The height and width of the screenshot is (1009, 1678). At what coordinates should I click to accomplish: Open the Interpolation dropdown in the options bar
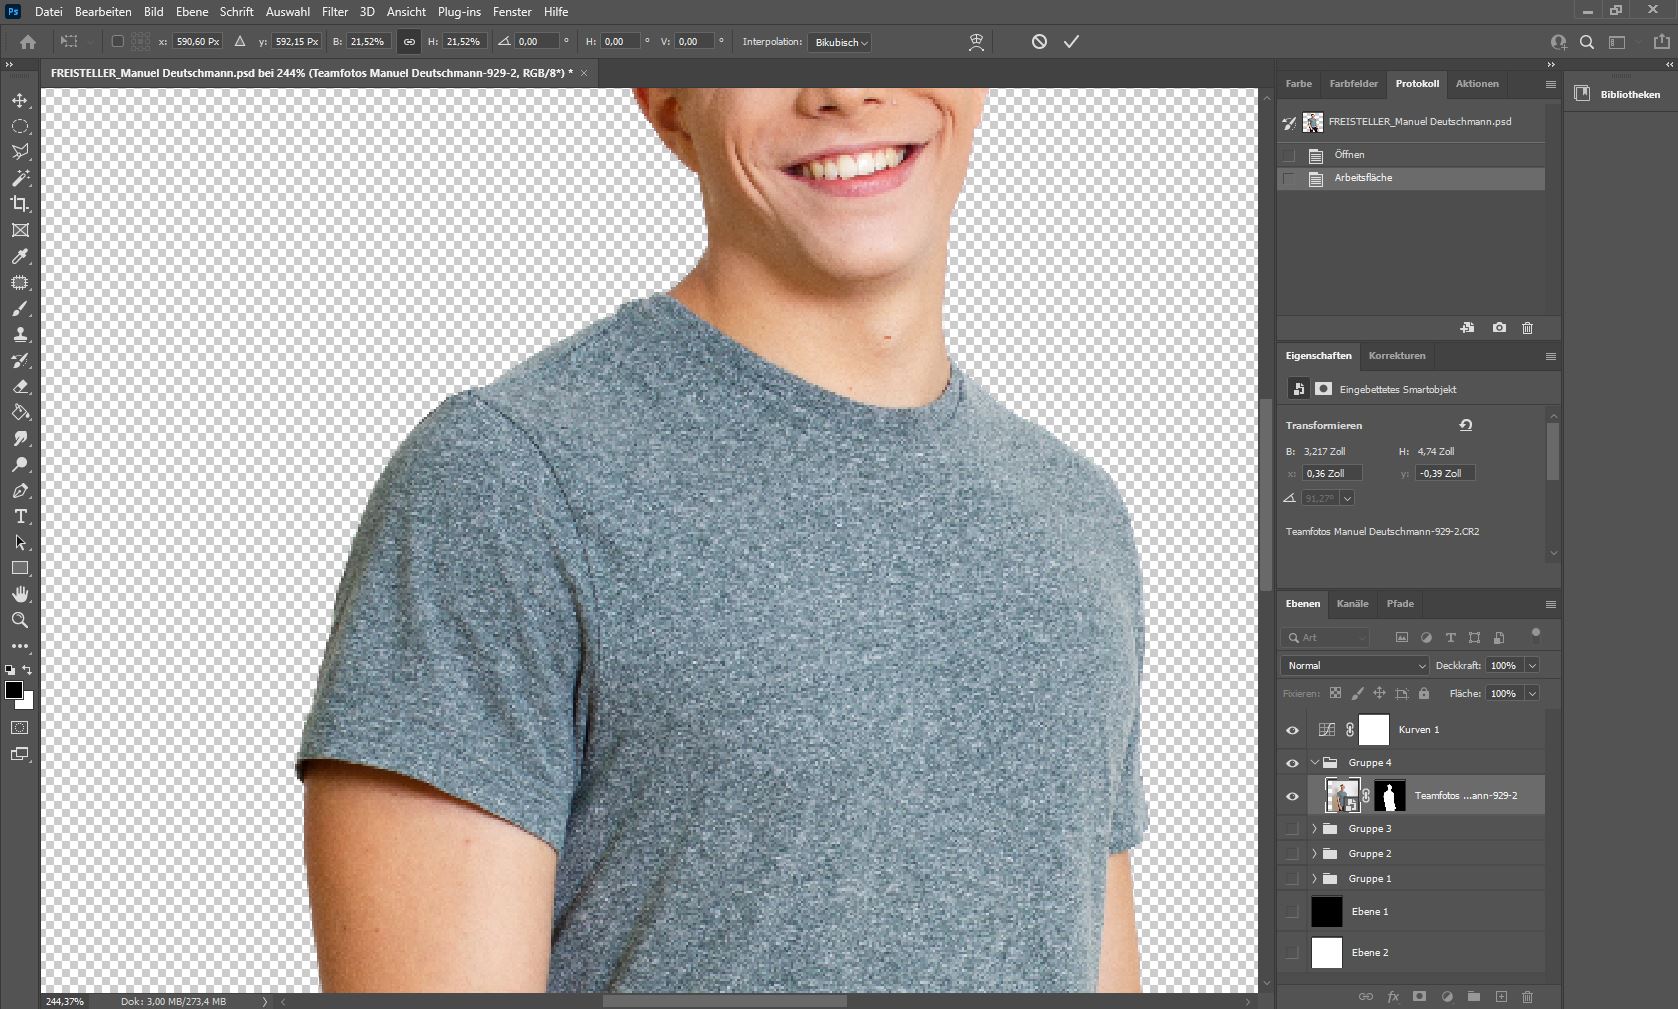[x=838, y=42]
